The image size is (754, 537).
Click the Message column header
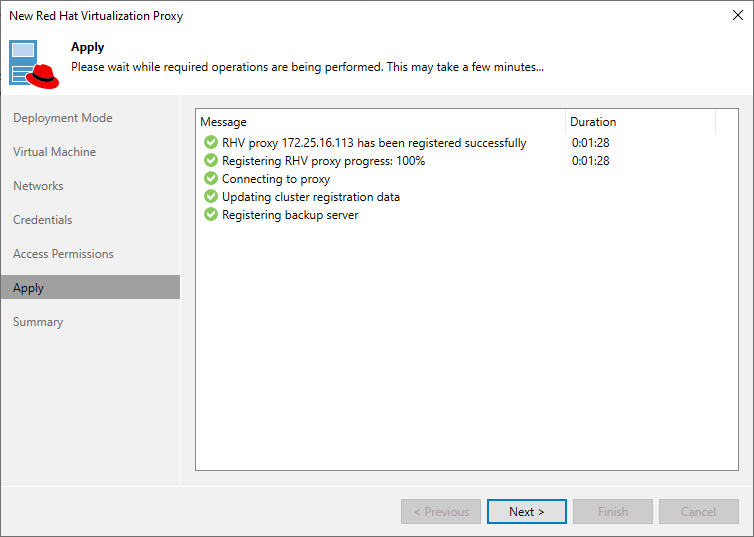point(380,122)
